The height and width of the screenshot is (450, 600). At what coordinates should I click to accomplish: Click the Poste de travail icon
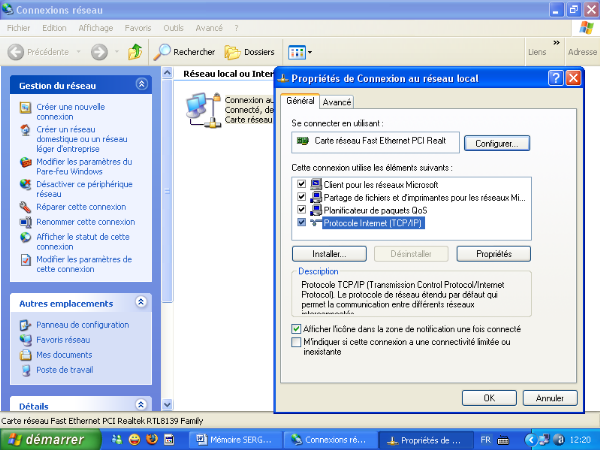click(x=25, y=370)
